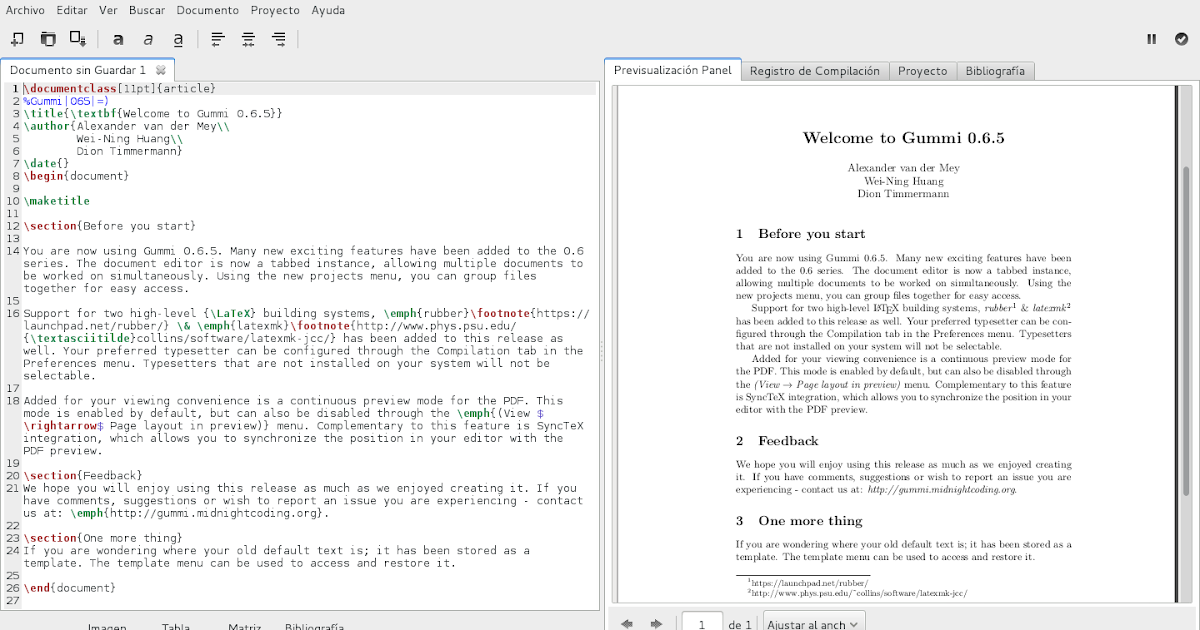1200x630 pixels.
Task: Click inside the page number field
Action: [x=702, y=621]
